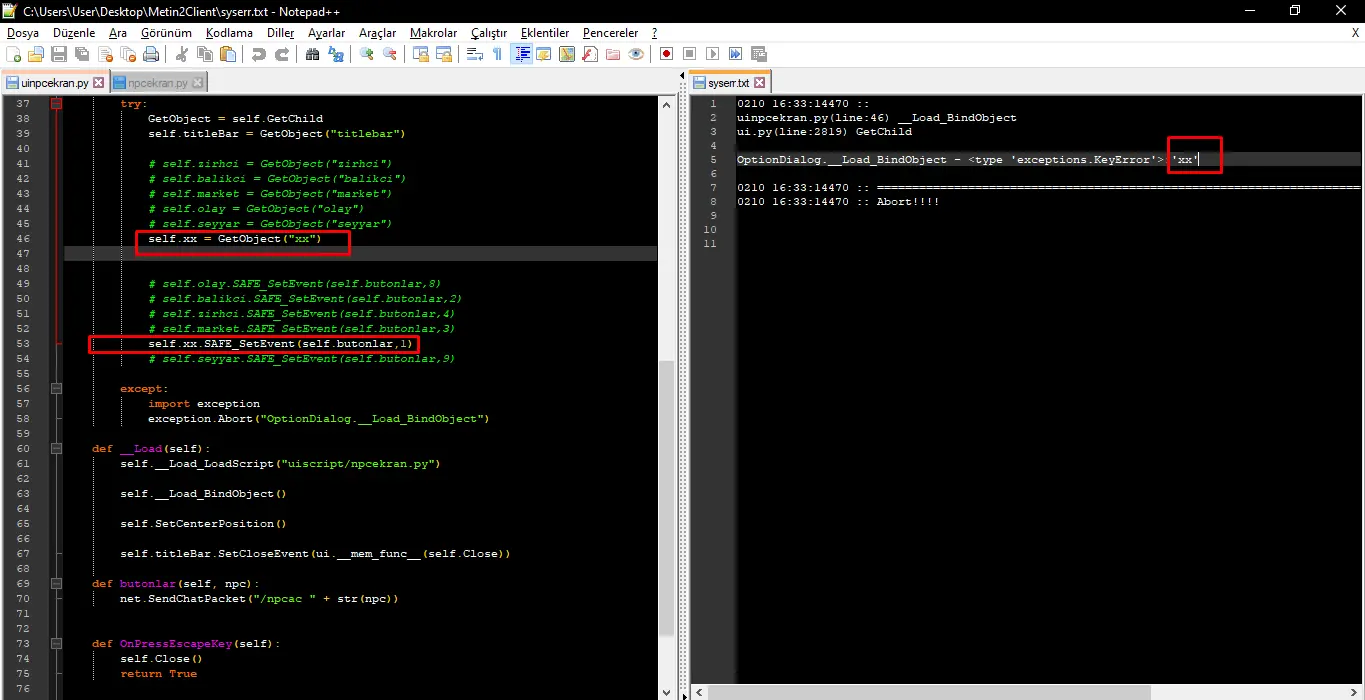Toggle synchronized vertical scrolling icon
Image resolution: width=1365 pixels, height=700 pixels.
pyautogui.click(x=420, y=54)
